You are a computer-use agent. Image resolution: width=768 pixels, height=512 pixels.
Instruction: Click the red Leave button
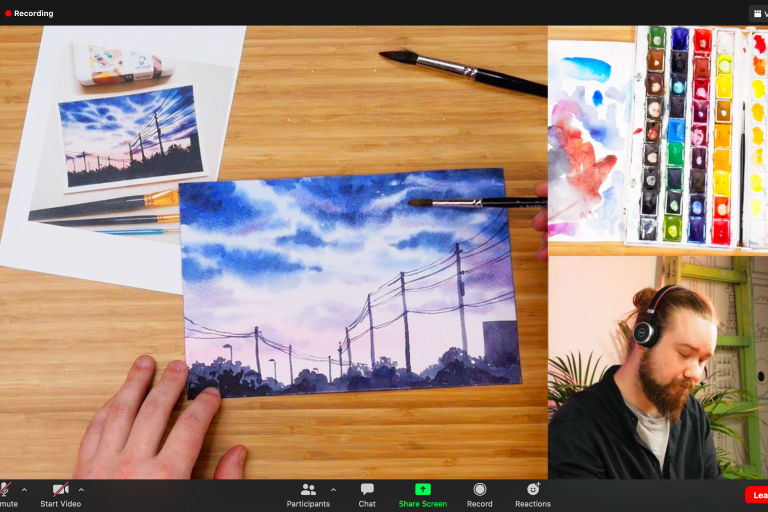tap(757, 494)
